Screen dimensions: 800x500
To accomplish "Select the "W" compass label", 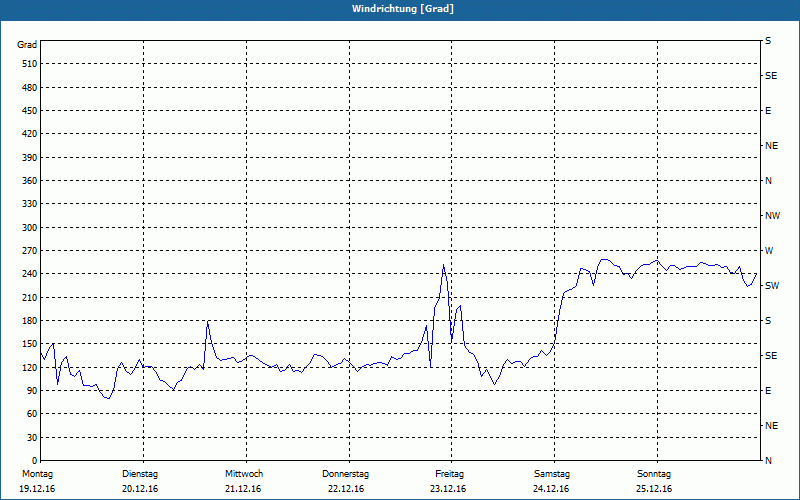I will (769, 251).
